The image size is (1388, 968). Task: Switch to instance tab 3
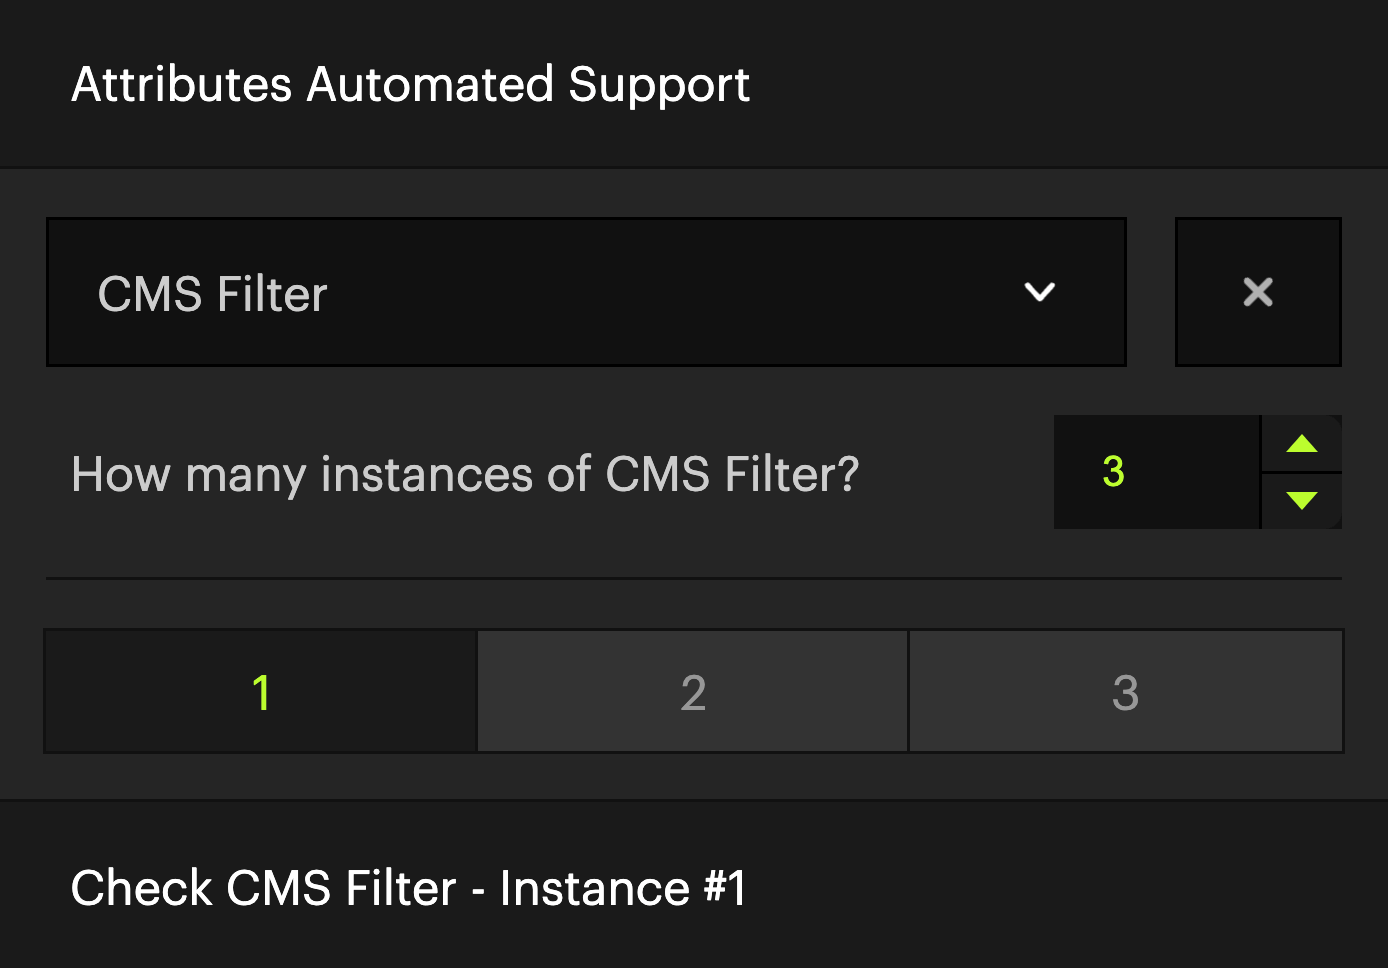coord(1126,691)
